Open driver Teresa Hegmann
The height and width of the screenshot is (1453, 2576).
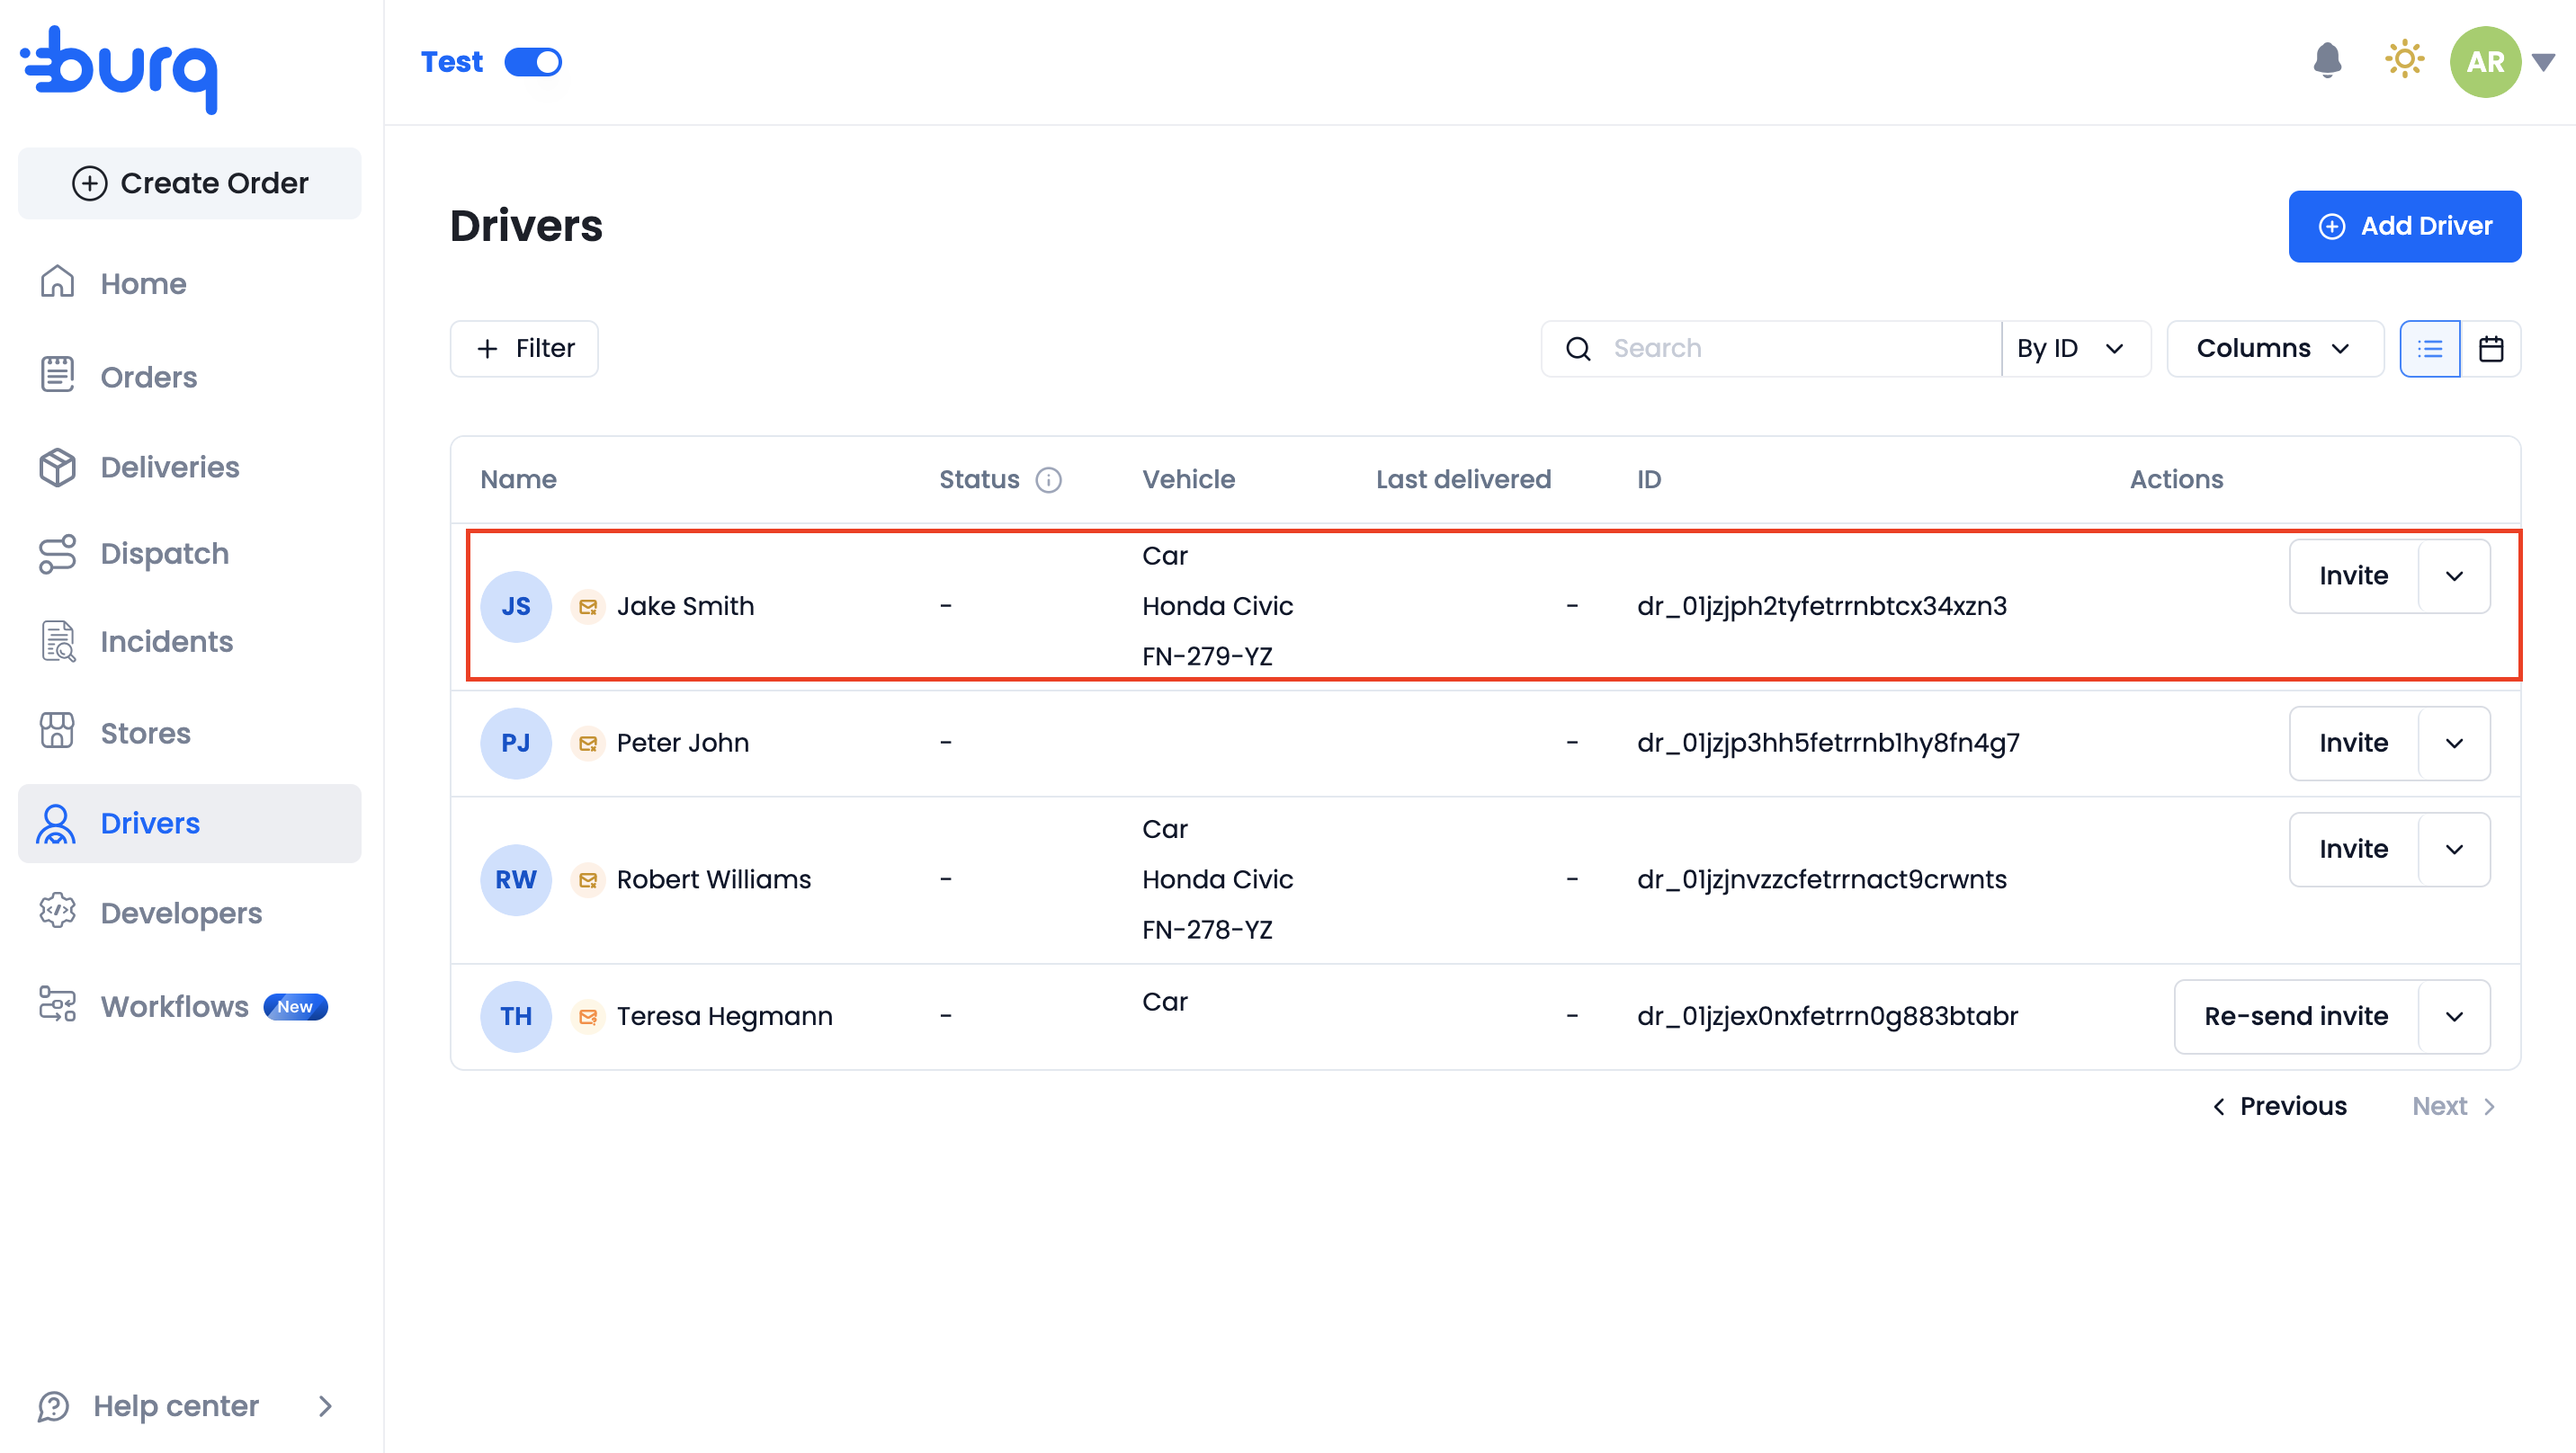pyautogui.click(x=724, y=1016)
